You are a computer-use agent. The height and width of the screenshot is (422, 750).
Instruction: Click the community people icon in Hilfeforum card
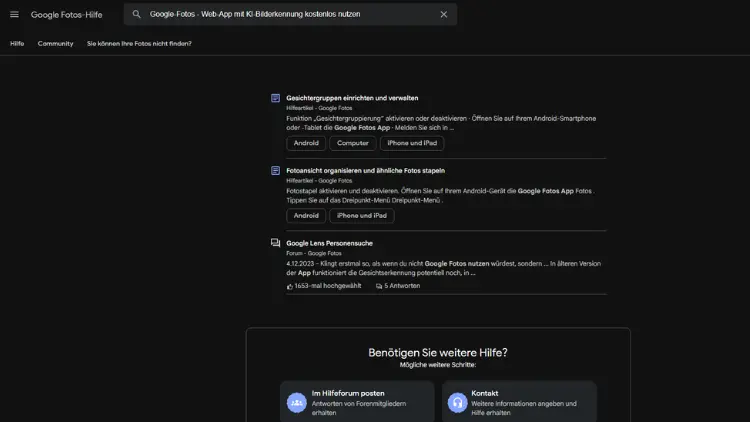click(x=297, y=403)
